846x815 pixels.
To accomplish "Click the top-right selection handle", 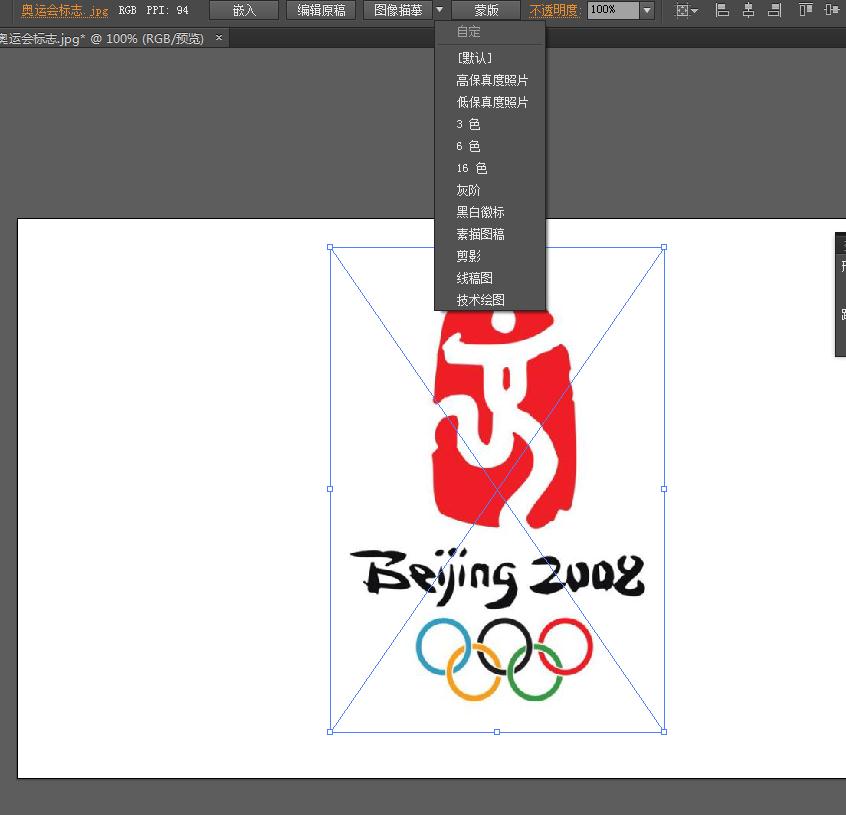I will pos(664,247).
